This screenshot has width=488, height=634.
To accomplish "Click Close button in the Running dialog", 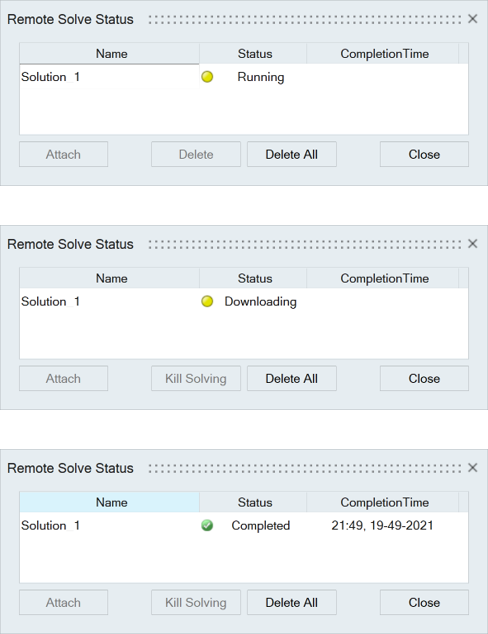I will (x=424, y=154).
